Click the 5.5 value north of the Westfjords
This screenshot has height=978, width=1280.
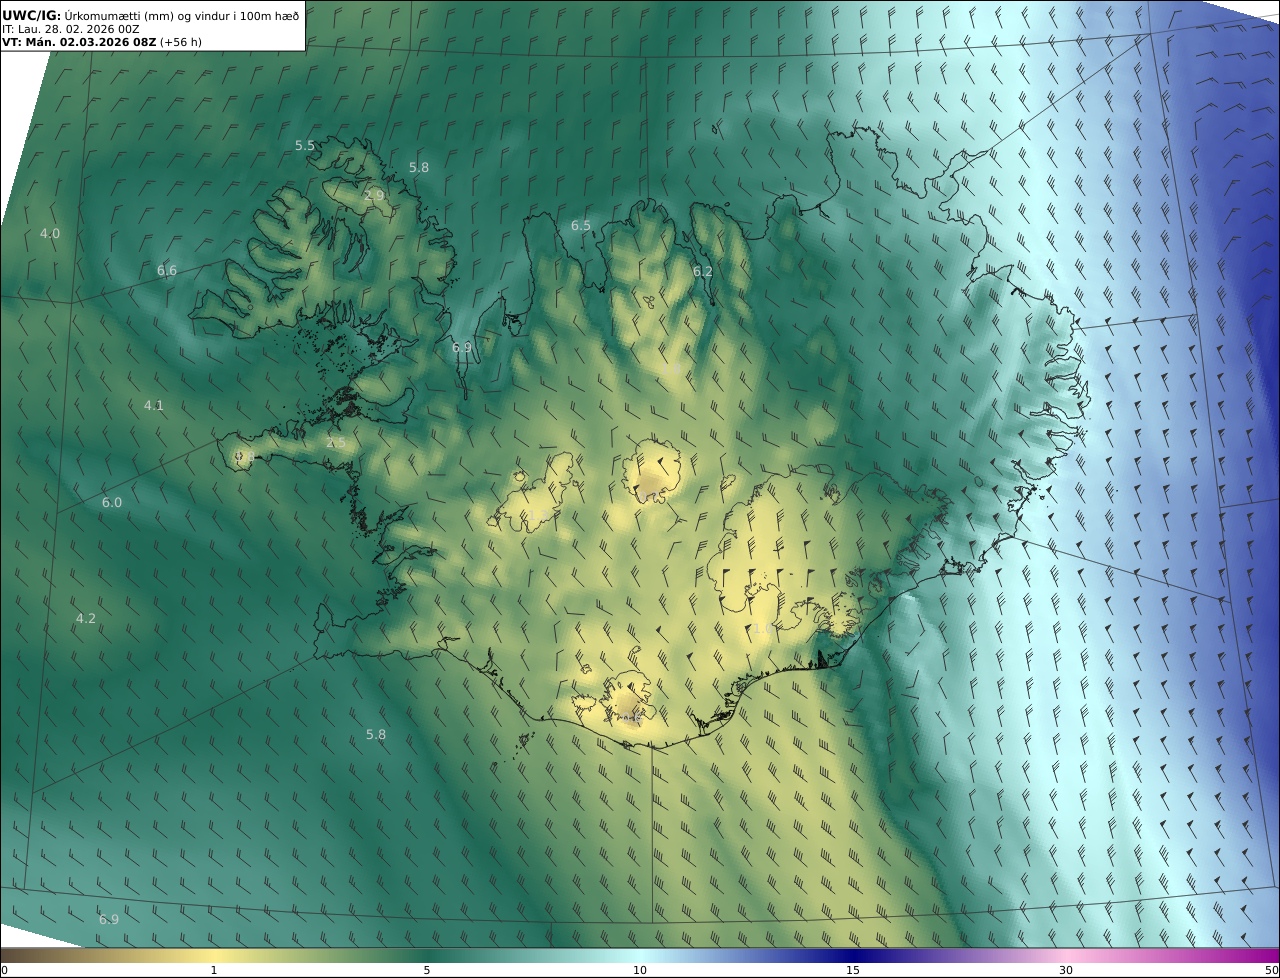click(305, 146)
